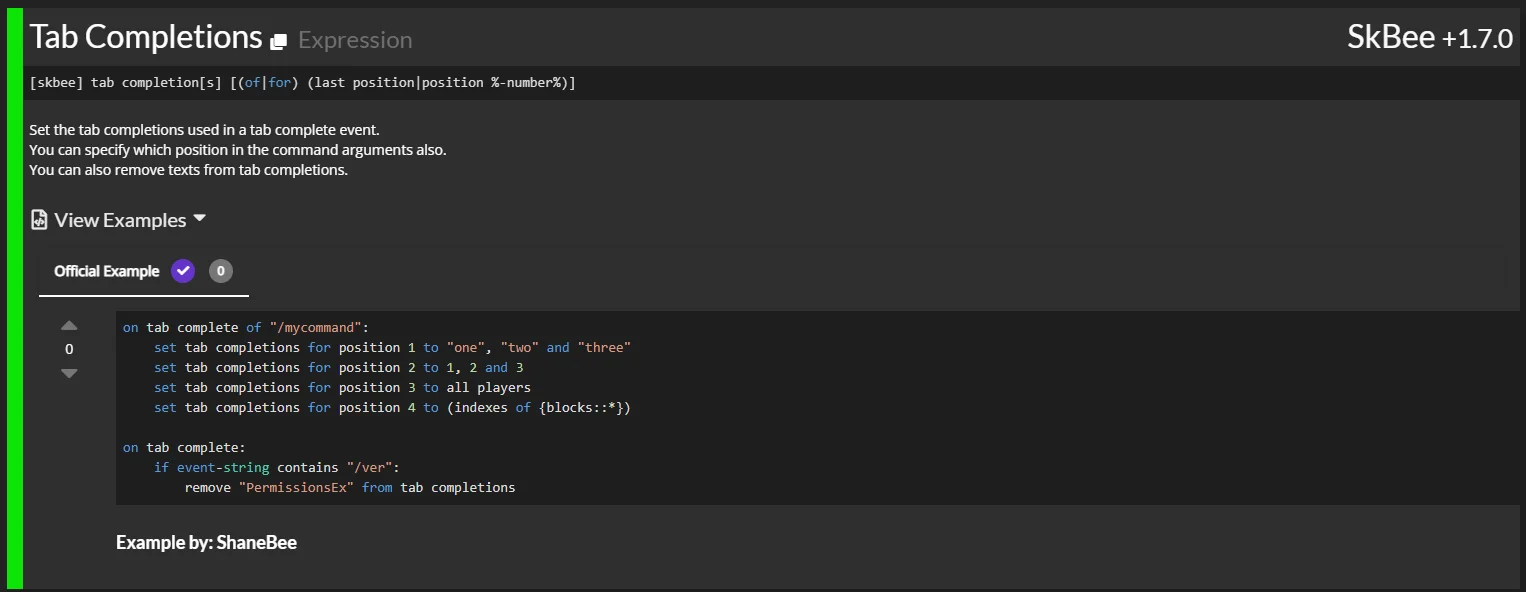Image resolution: width=1526 pixels, height=592 pixels.
Task: Copy the Tab Completions title link icon
Action: click(x=279, y=41)
